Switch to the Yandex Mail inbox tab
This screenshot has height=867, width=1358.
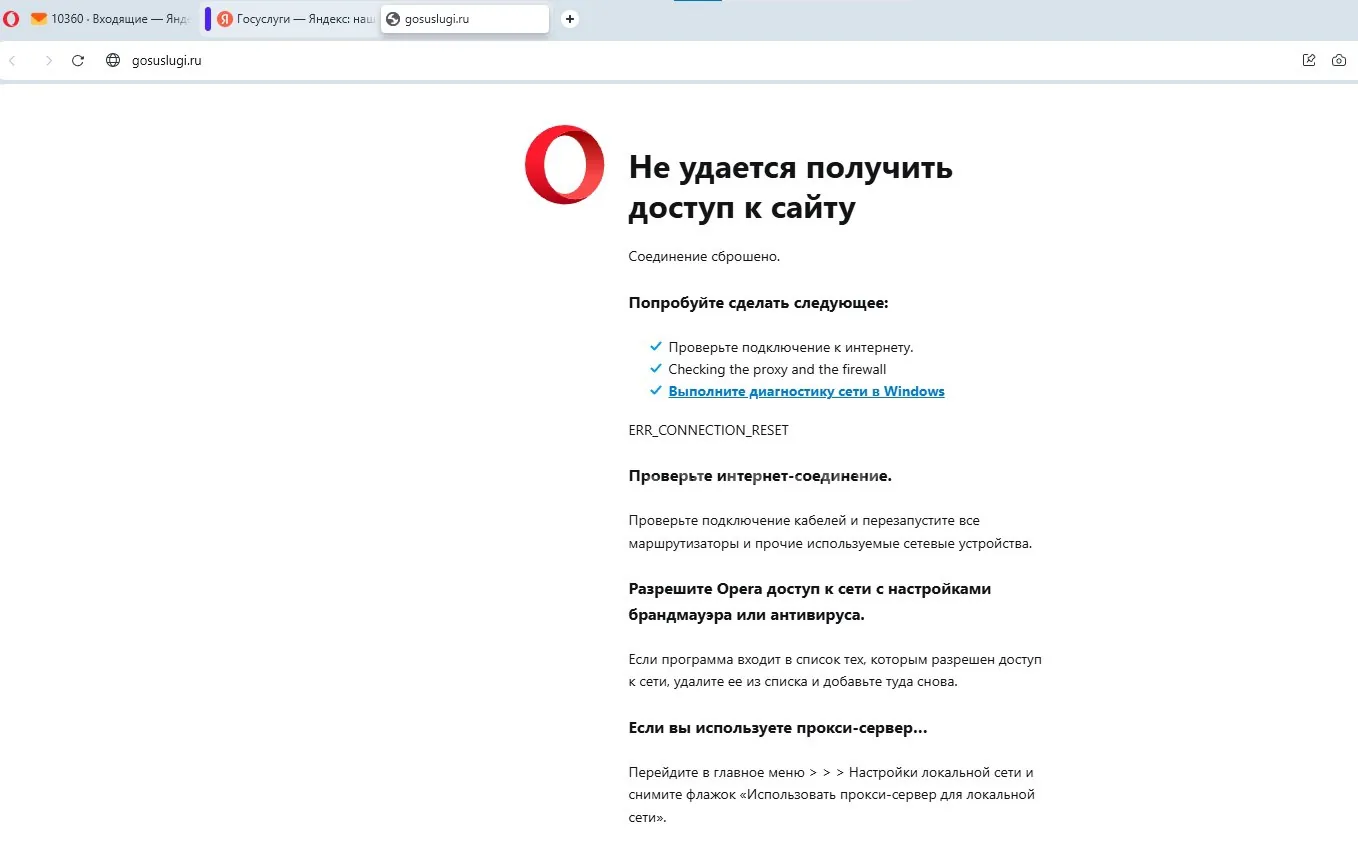[110, 19]
